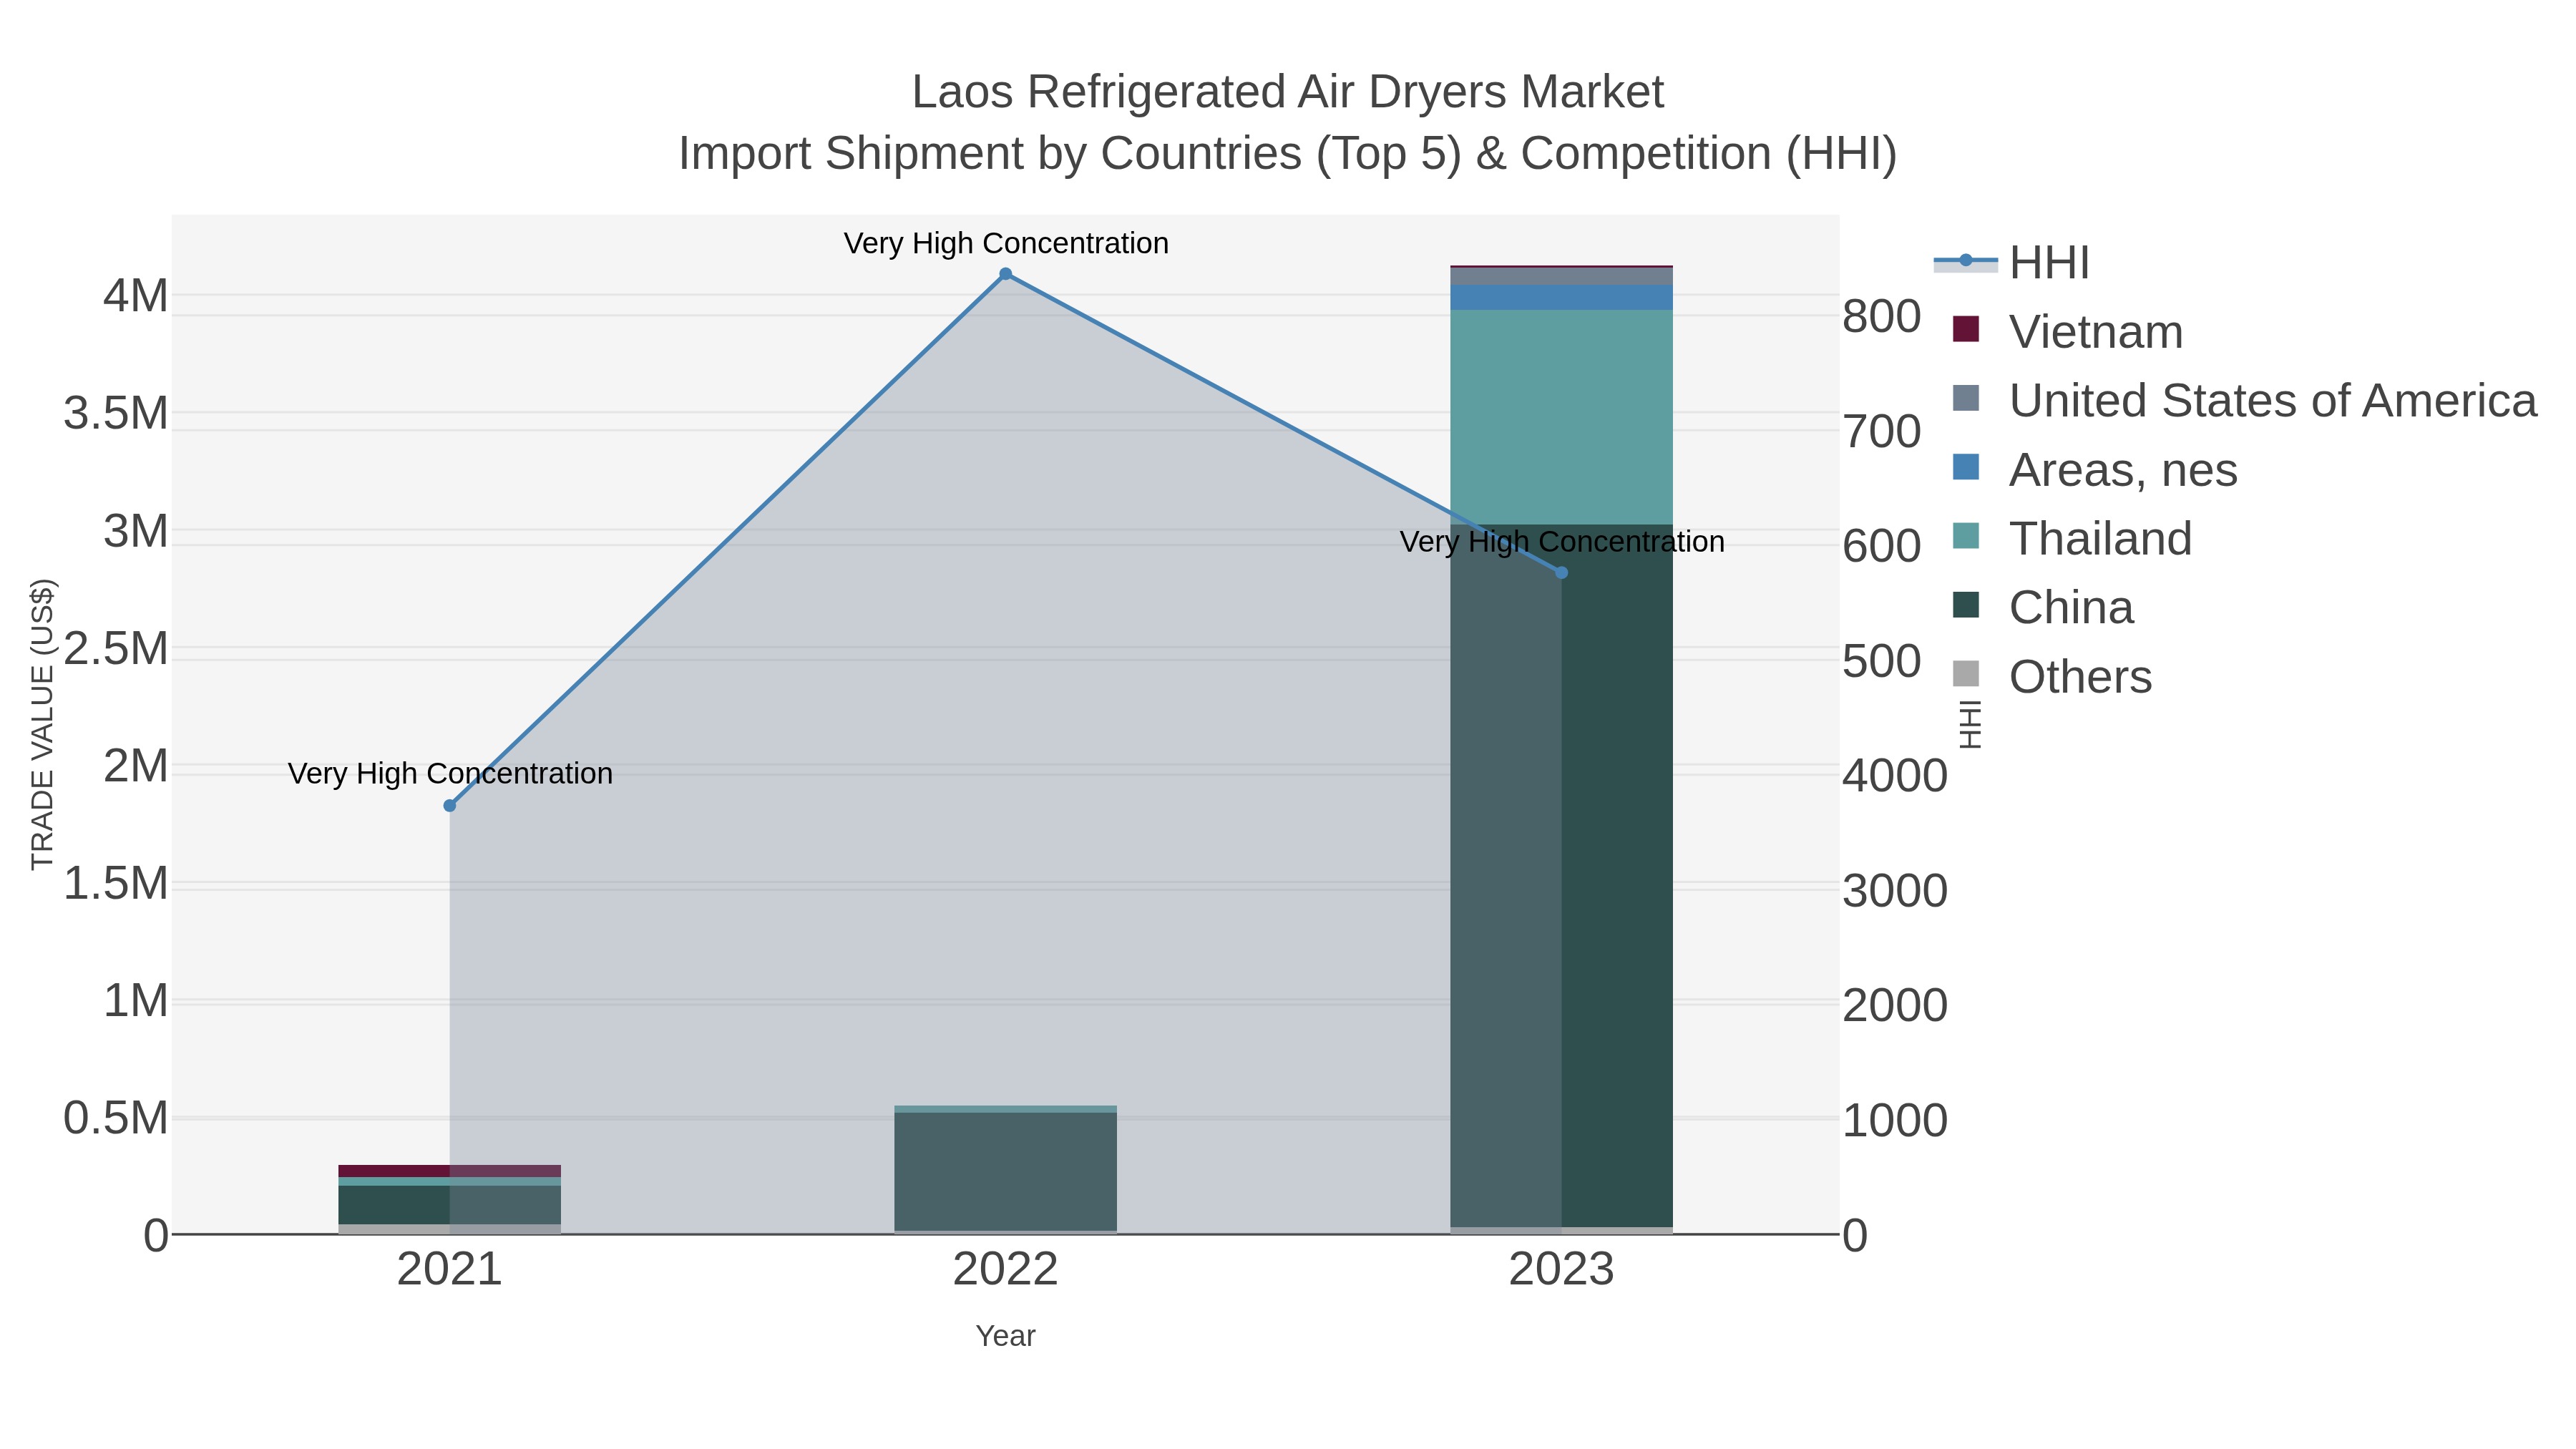The image size is (2576, 1449).
Task: Click the 2021 China bar segment
Action: (450, 1205)
